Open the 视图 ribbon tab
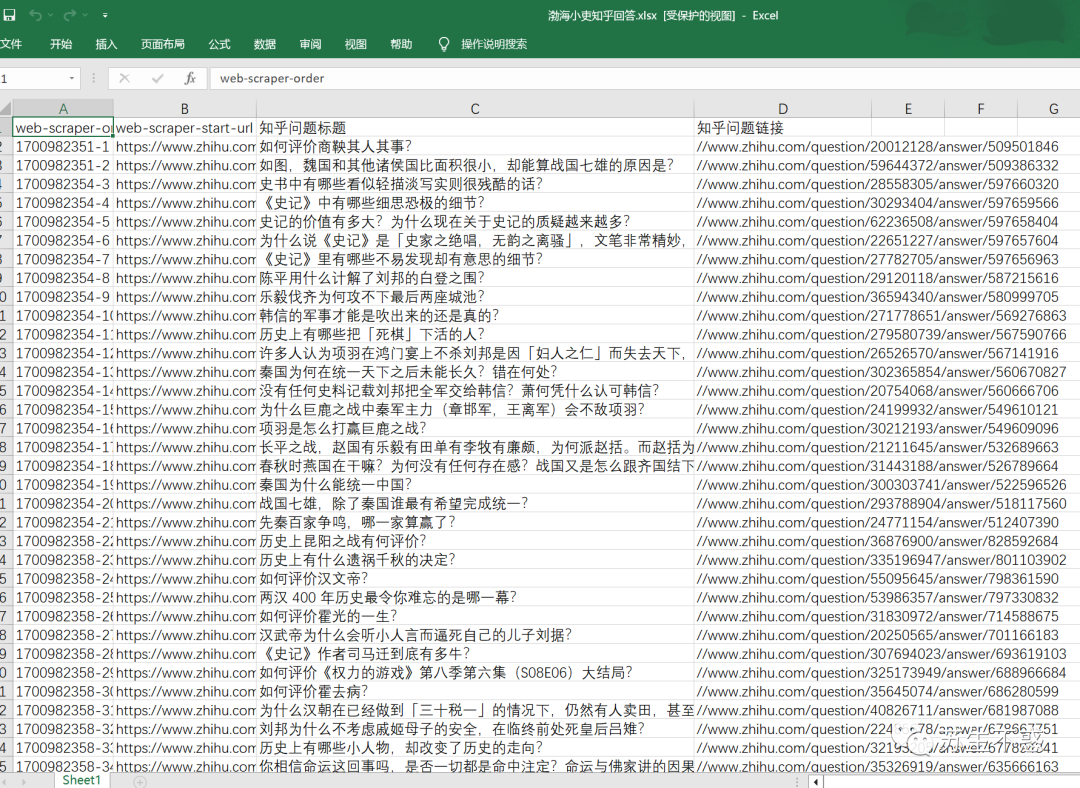Screen dimensions: 1080x788 (355, 44)
